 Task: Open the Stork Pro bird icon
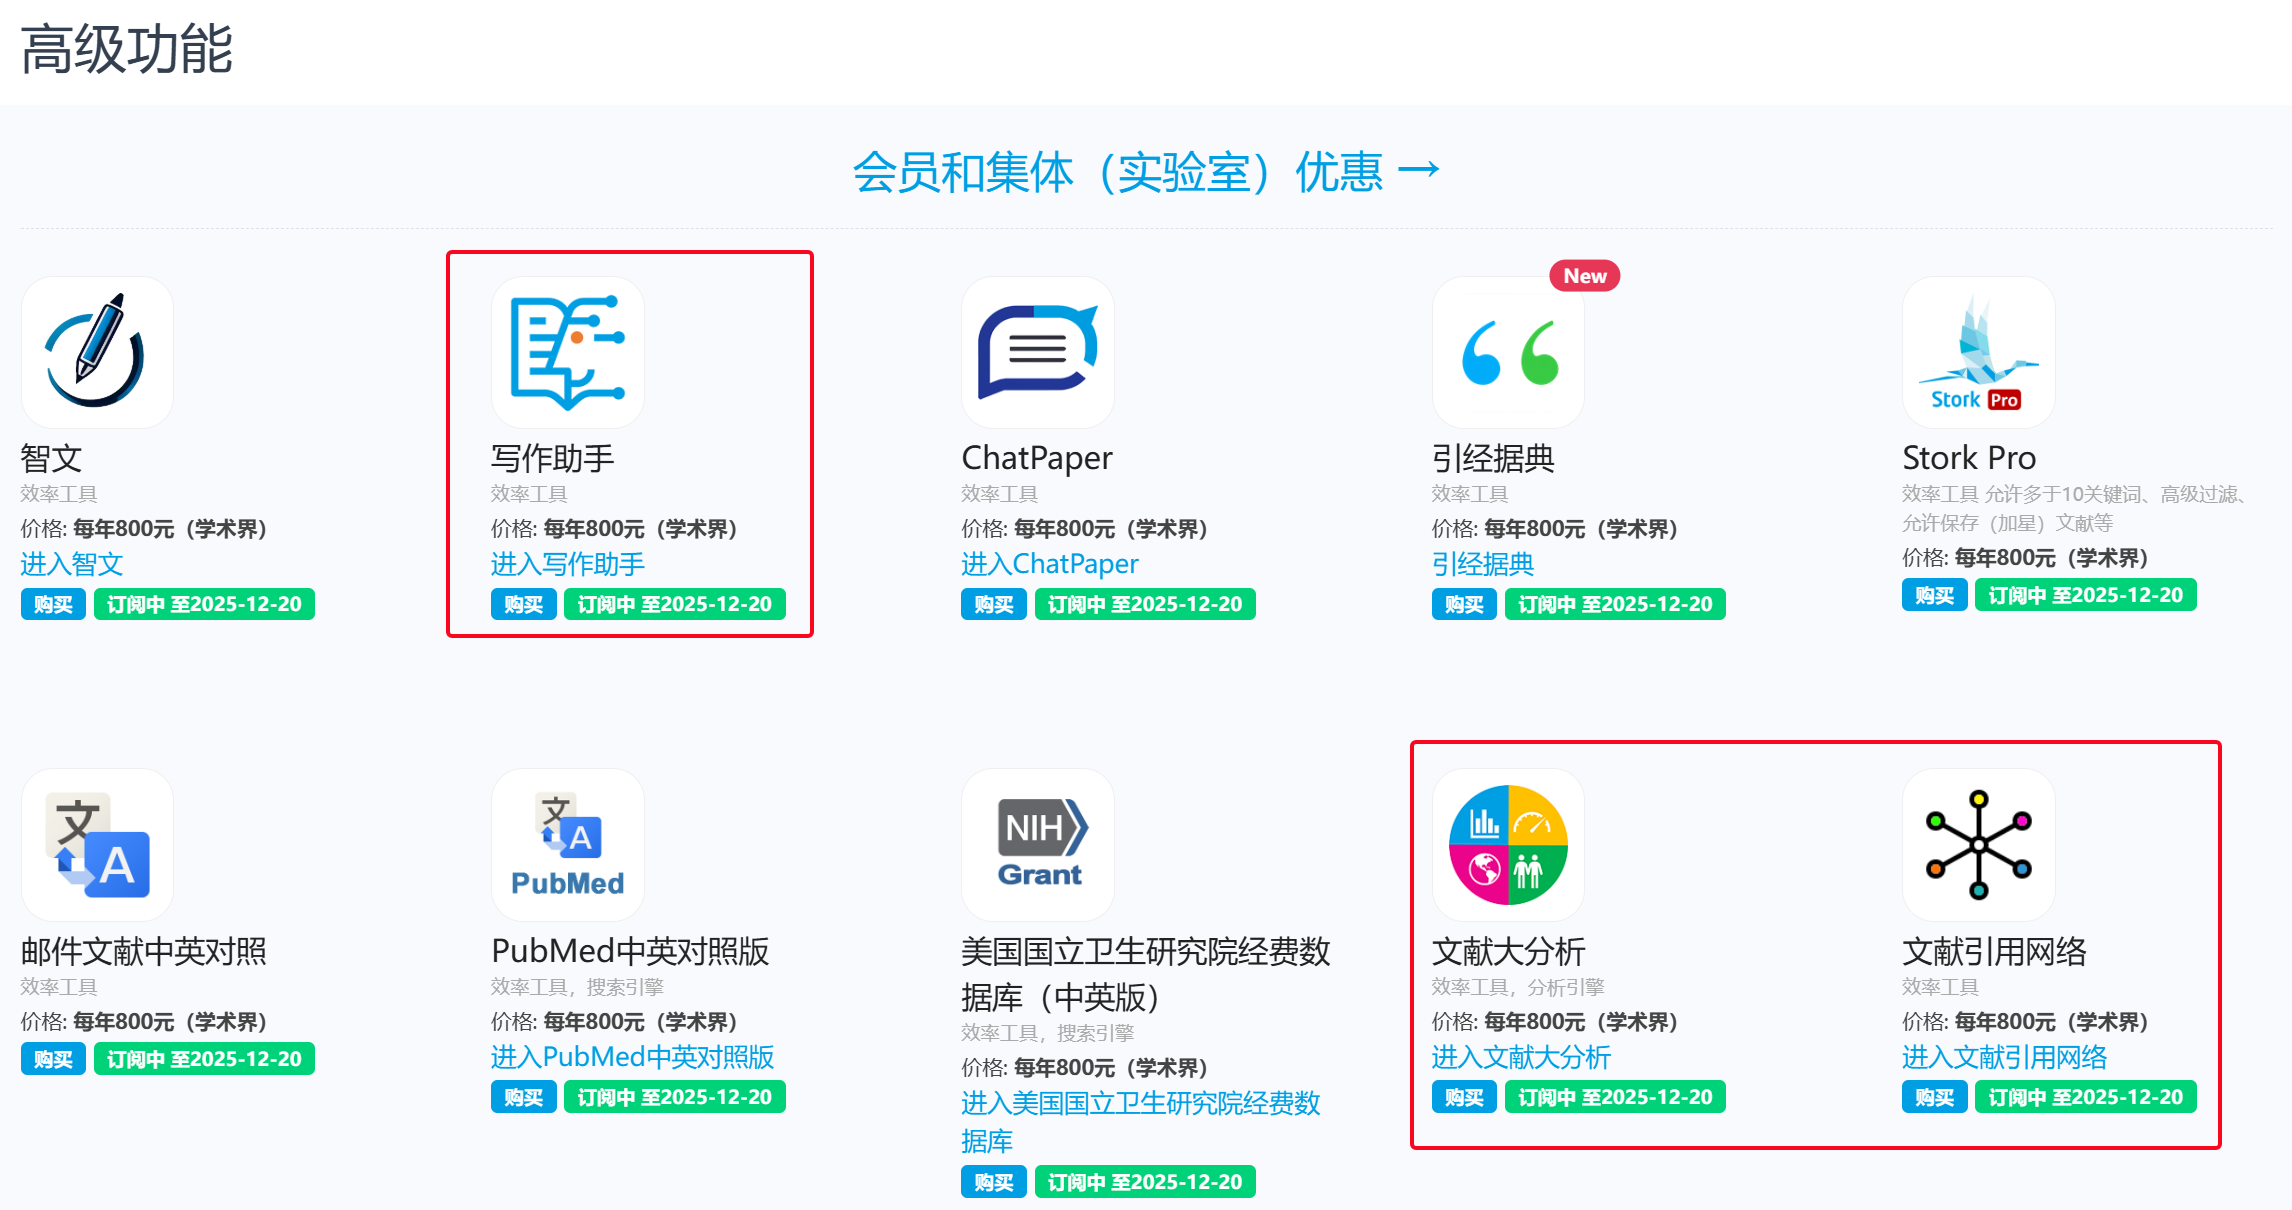pos(1978,352)
